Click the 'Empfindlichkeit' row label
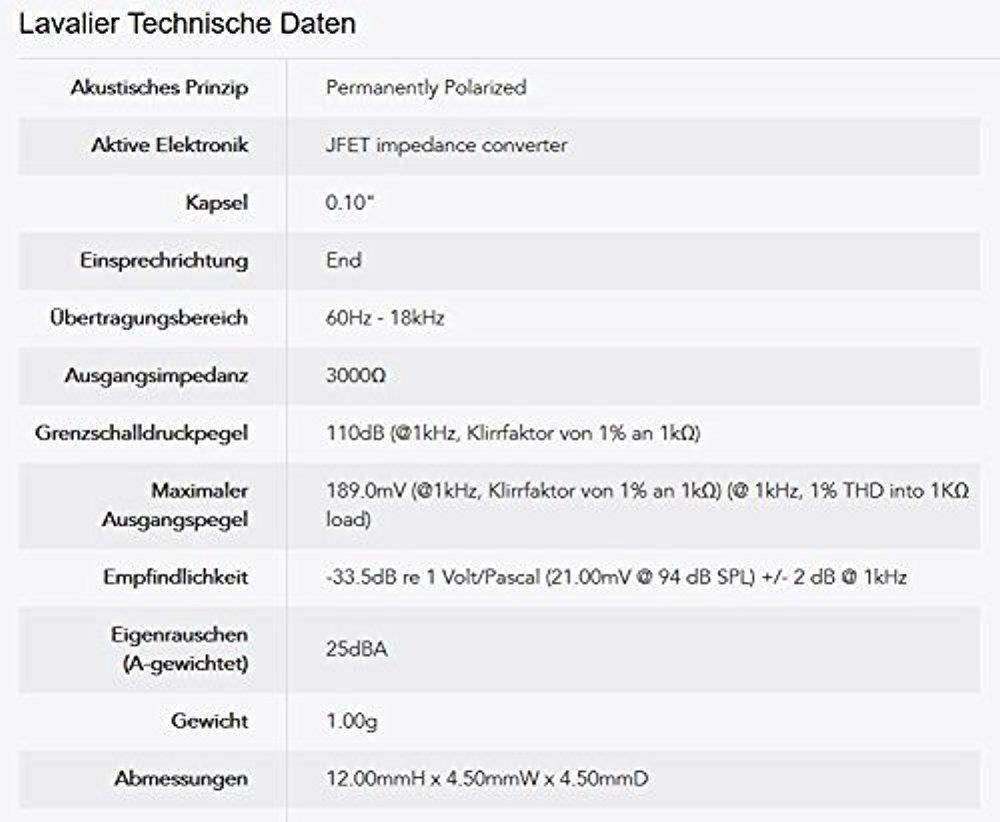The image size is (1000, 822). [175, 578]
